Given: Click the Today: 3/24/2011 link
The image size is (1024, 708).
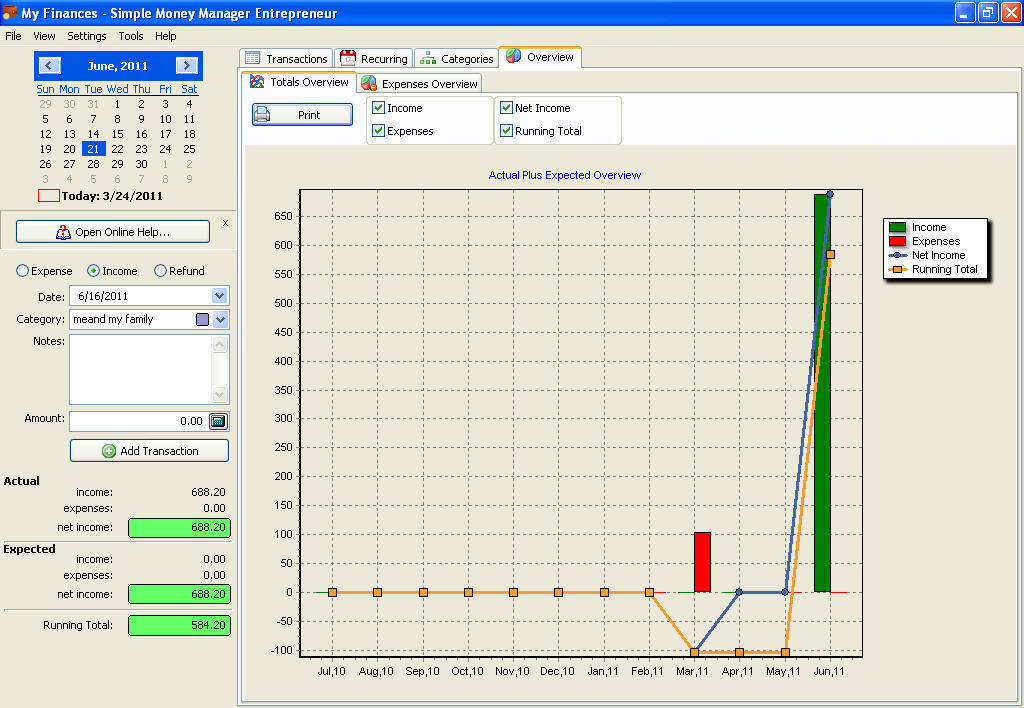Looking at the screenshot, I should [112, 196].
